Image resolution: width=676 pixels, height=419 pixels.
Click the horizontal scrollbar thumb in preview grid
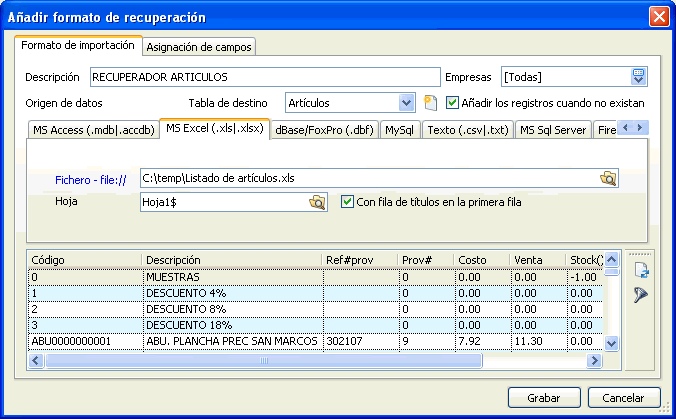coord(264,360)
